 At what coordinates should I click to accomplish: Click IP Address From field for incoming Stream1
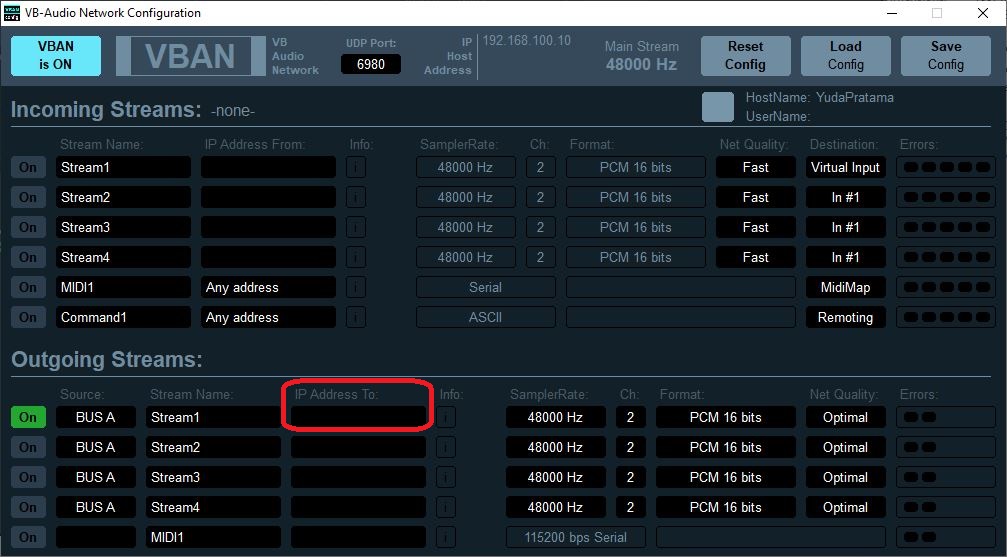pos(268,167)
